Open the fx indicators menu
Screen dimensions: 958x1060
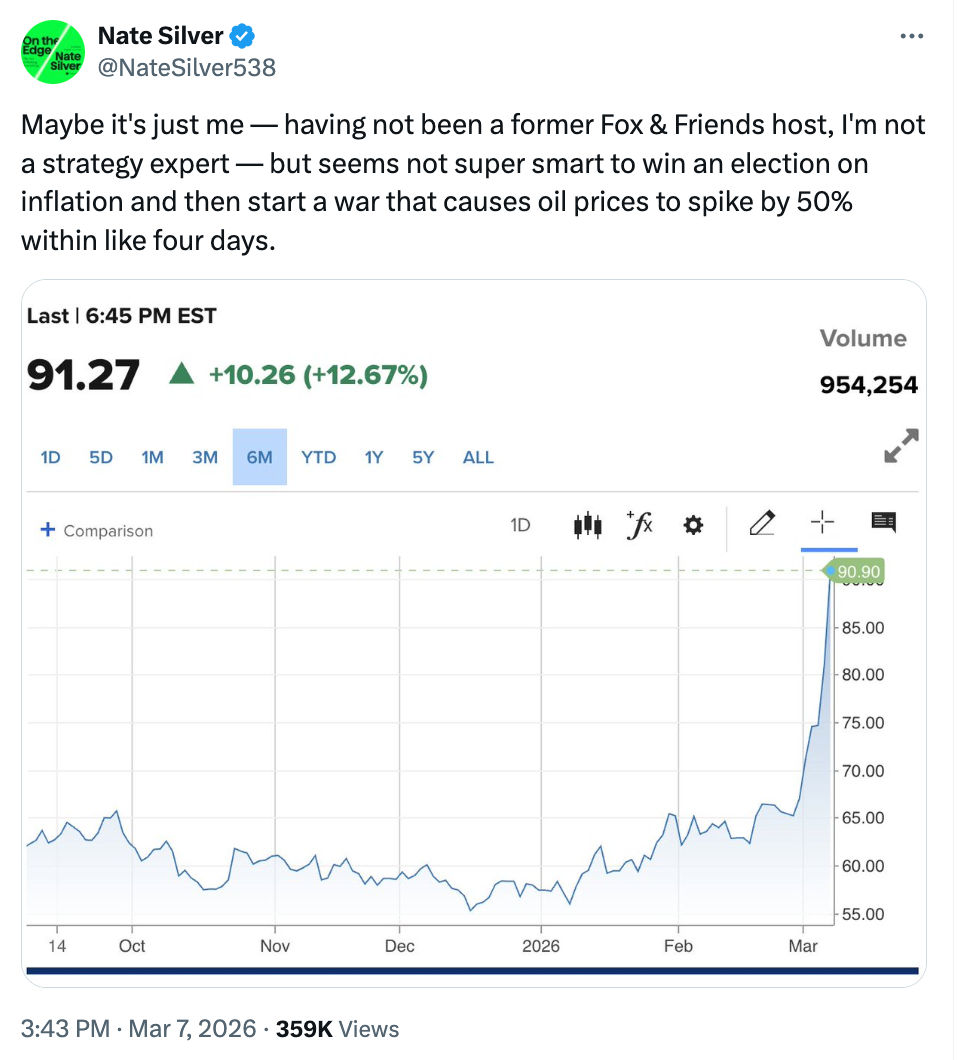[639, 523]
